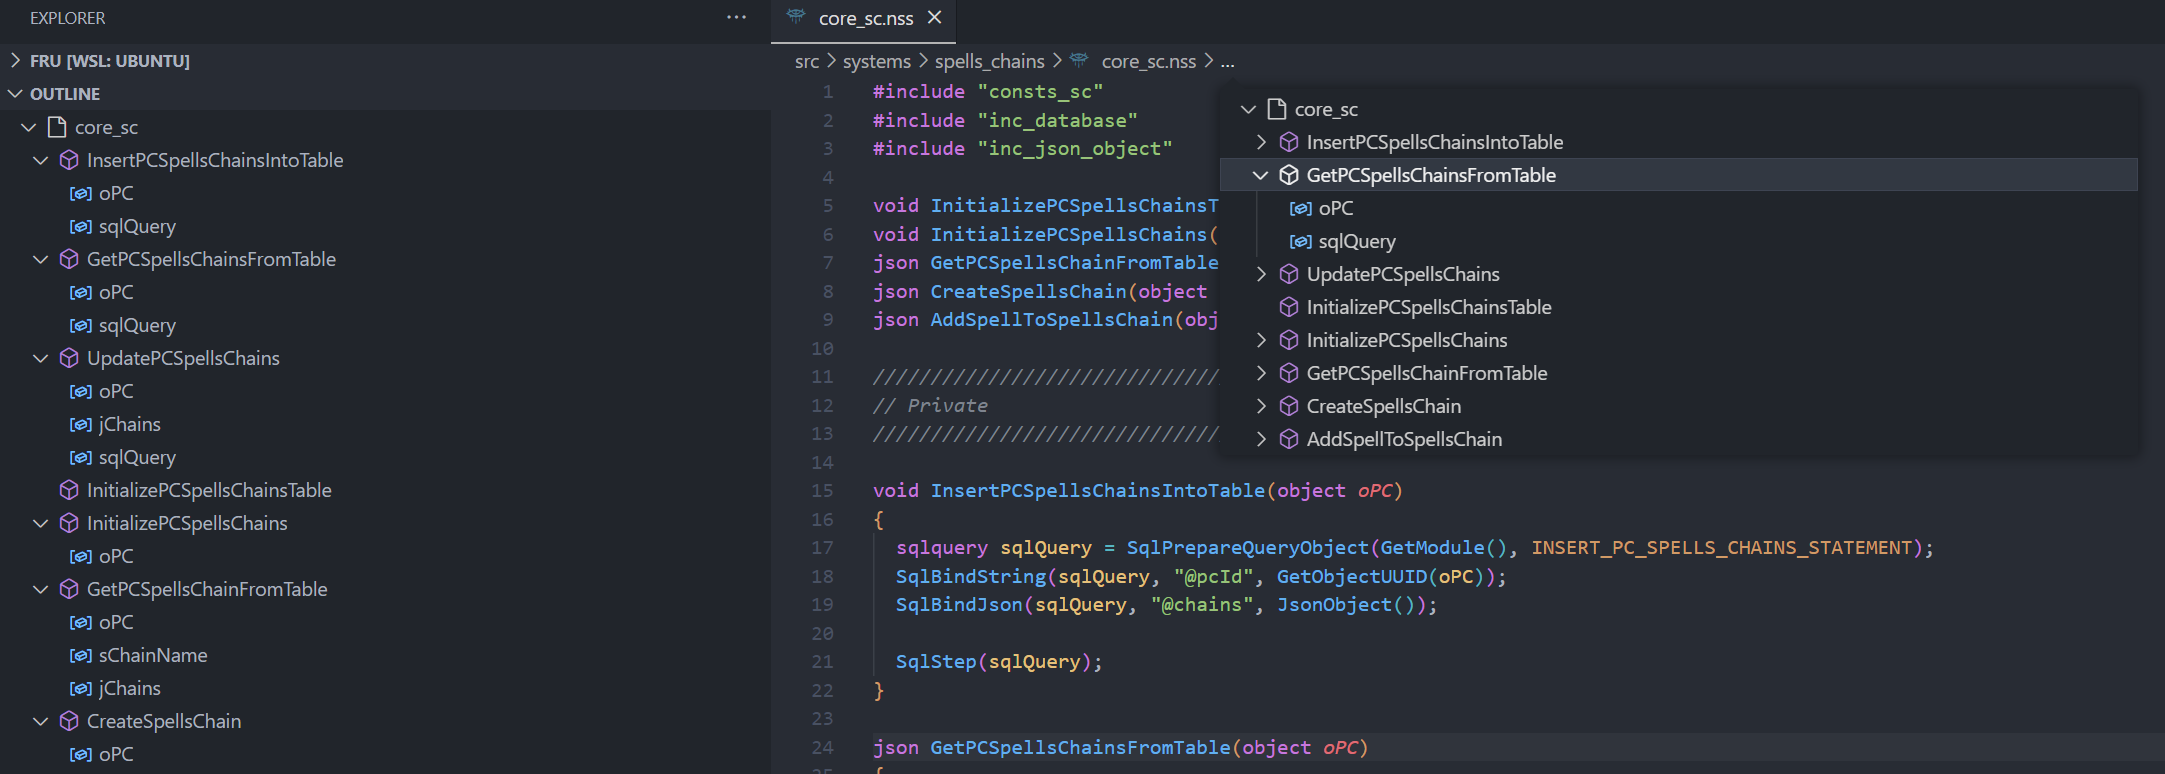Click variable icon of sChainName in Outline

(x=81, y=656)
